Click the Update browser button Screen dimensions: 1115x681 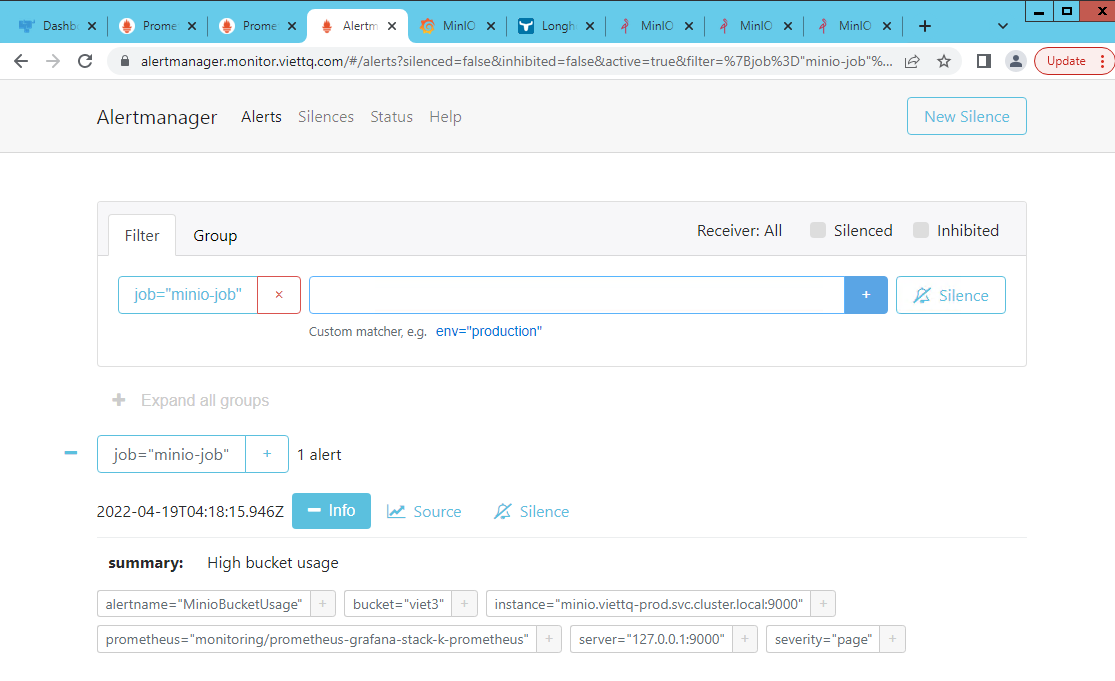(1066, 61)
